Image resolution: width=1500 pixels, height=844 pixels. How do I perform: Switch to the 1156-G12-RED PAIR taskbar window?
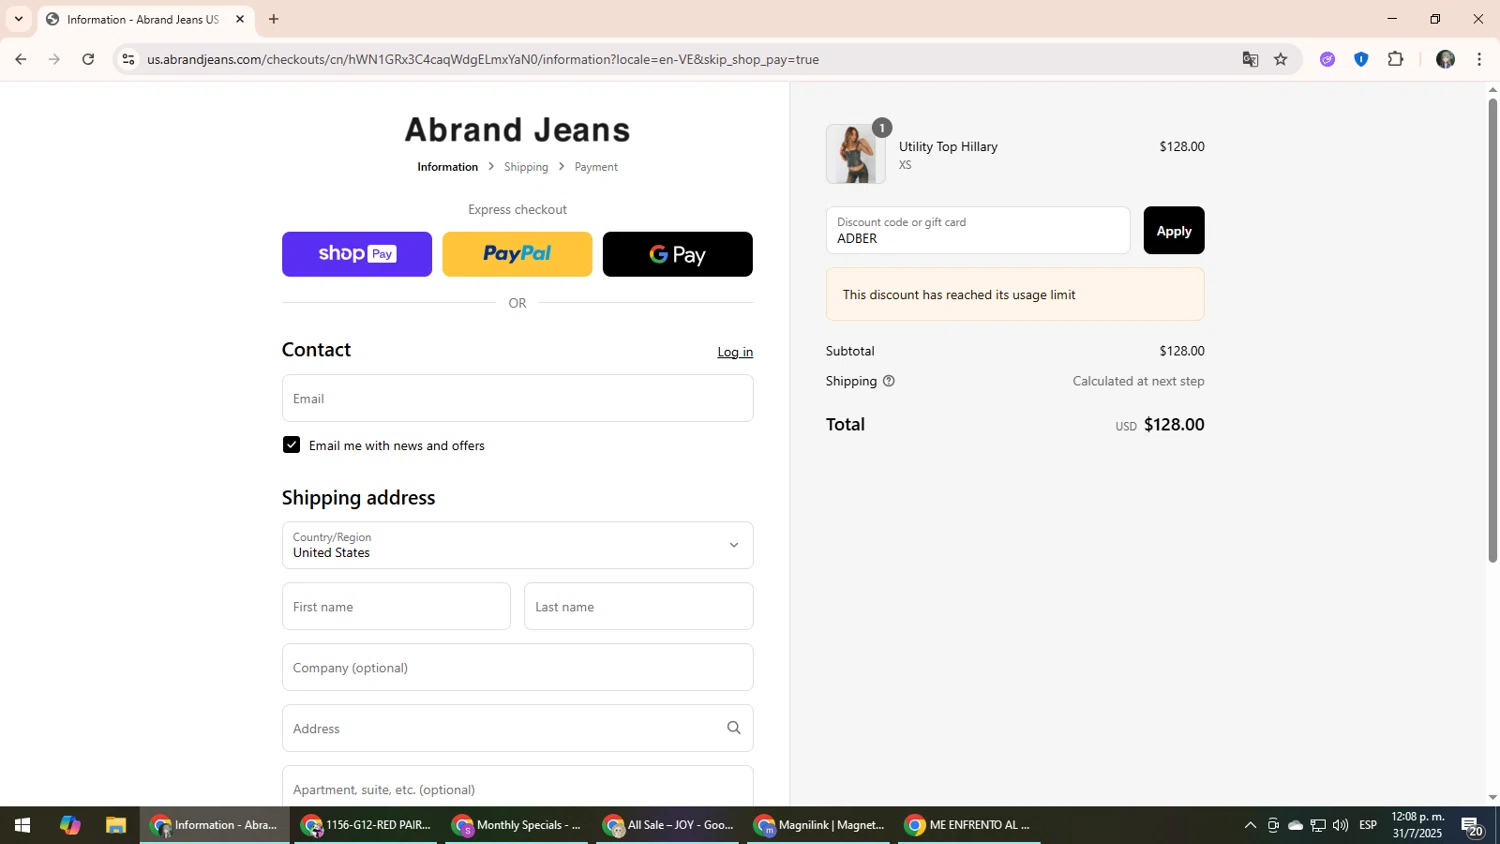point(366,825)
